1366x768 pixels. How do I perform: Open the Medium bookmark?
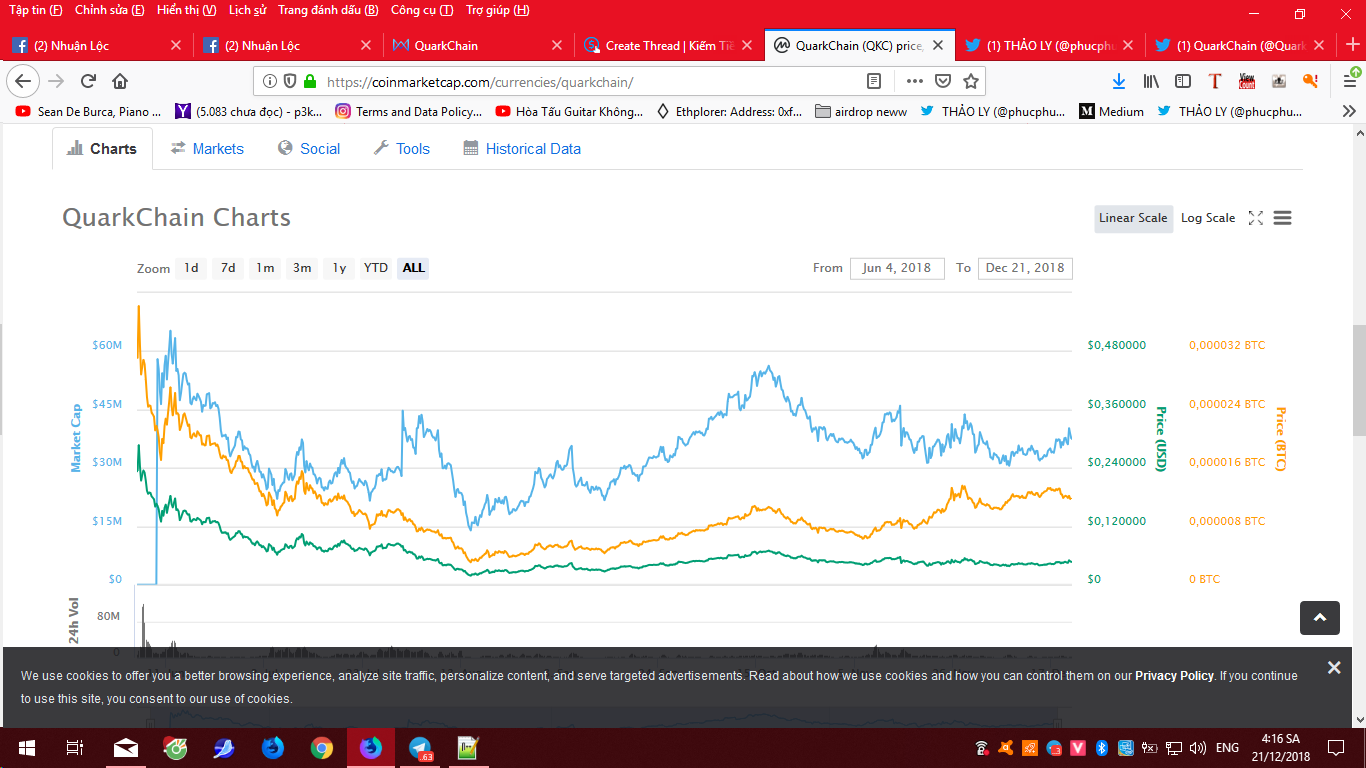tap(1111, 111)
